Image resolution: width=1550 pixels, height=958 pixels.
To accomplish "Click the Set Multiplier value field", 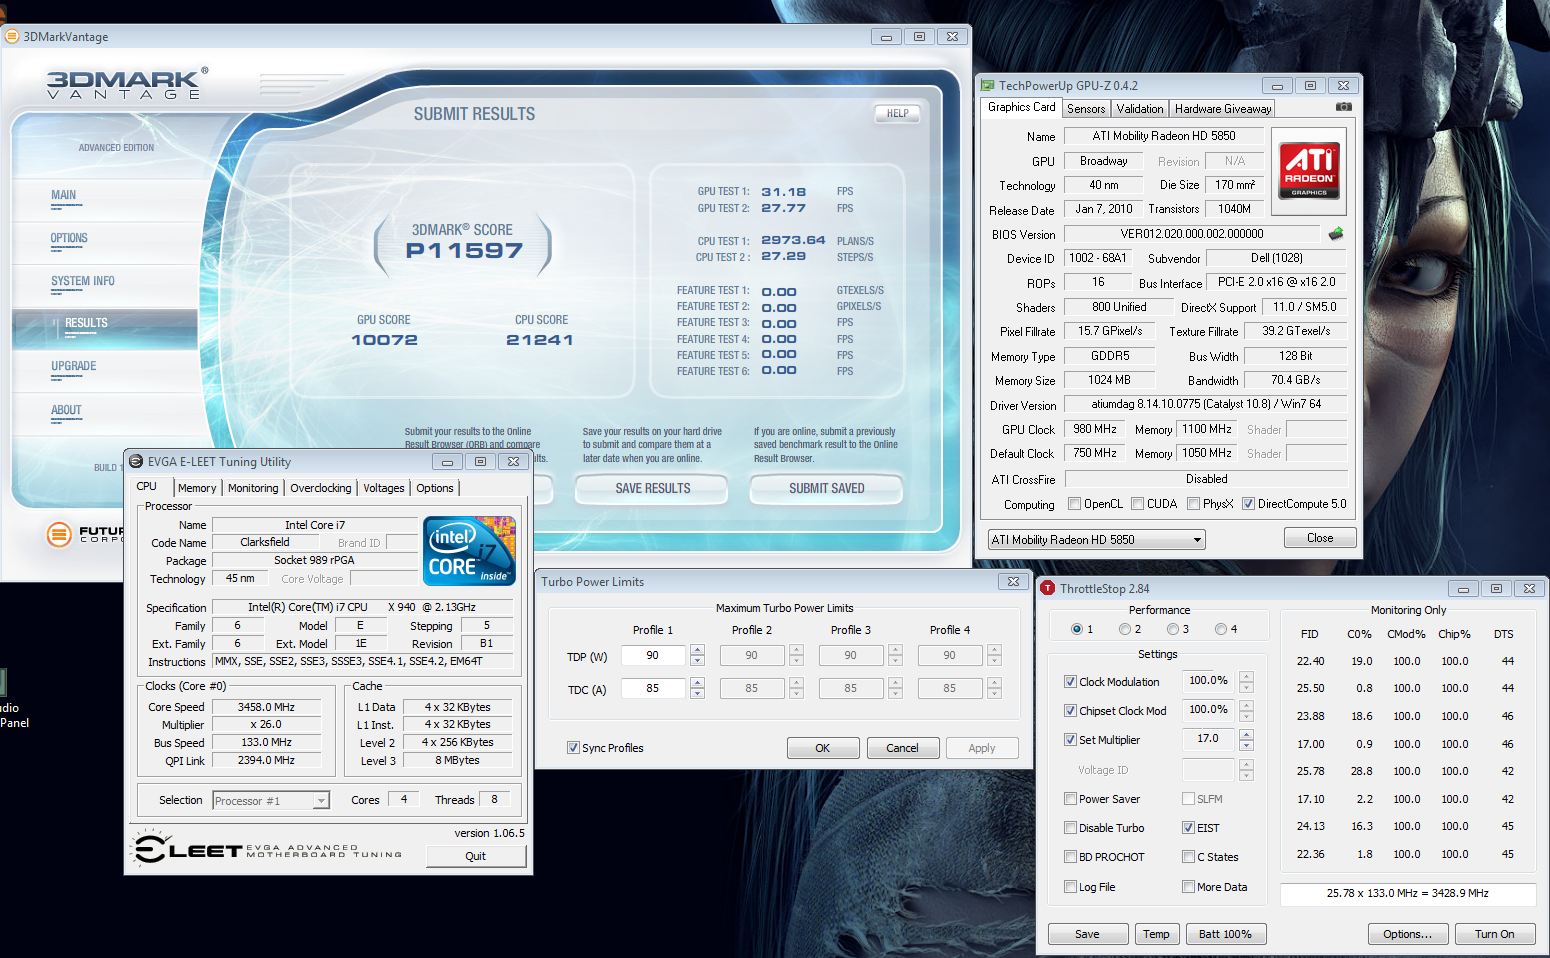I will point(1209,739).
